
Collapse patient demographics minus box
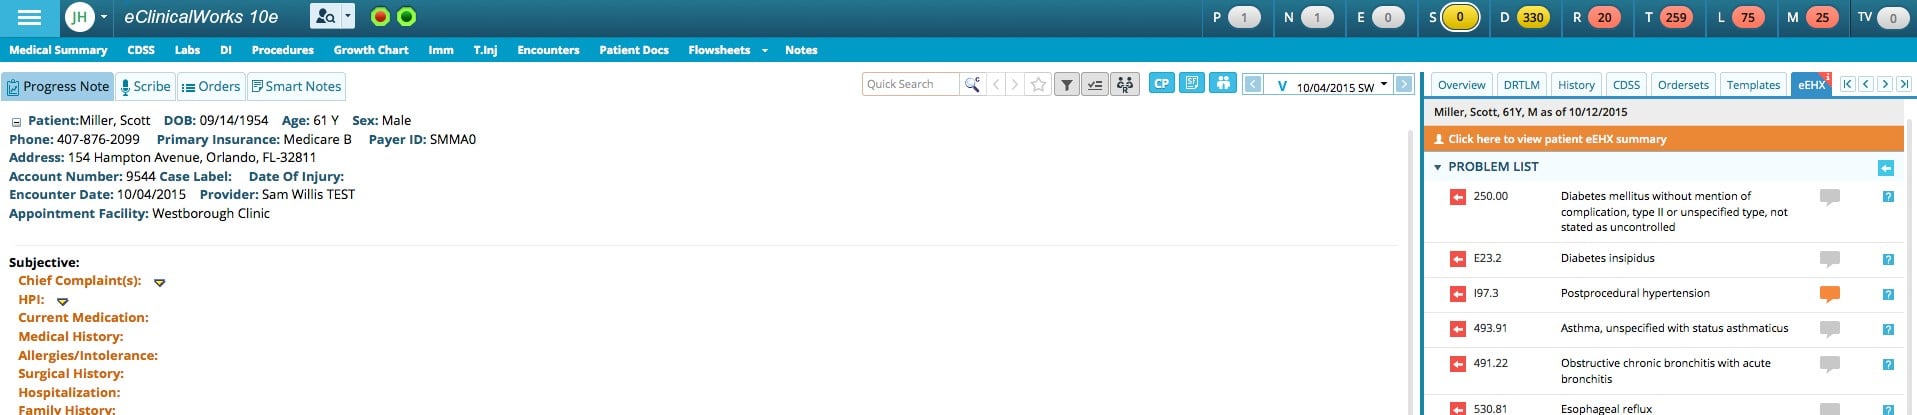point(16,122)
